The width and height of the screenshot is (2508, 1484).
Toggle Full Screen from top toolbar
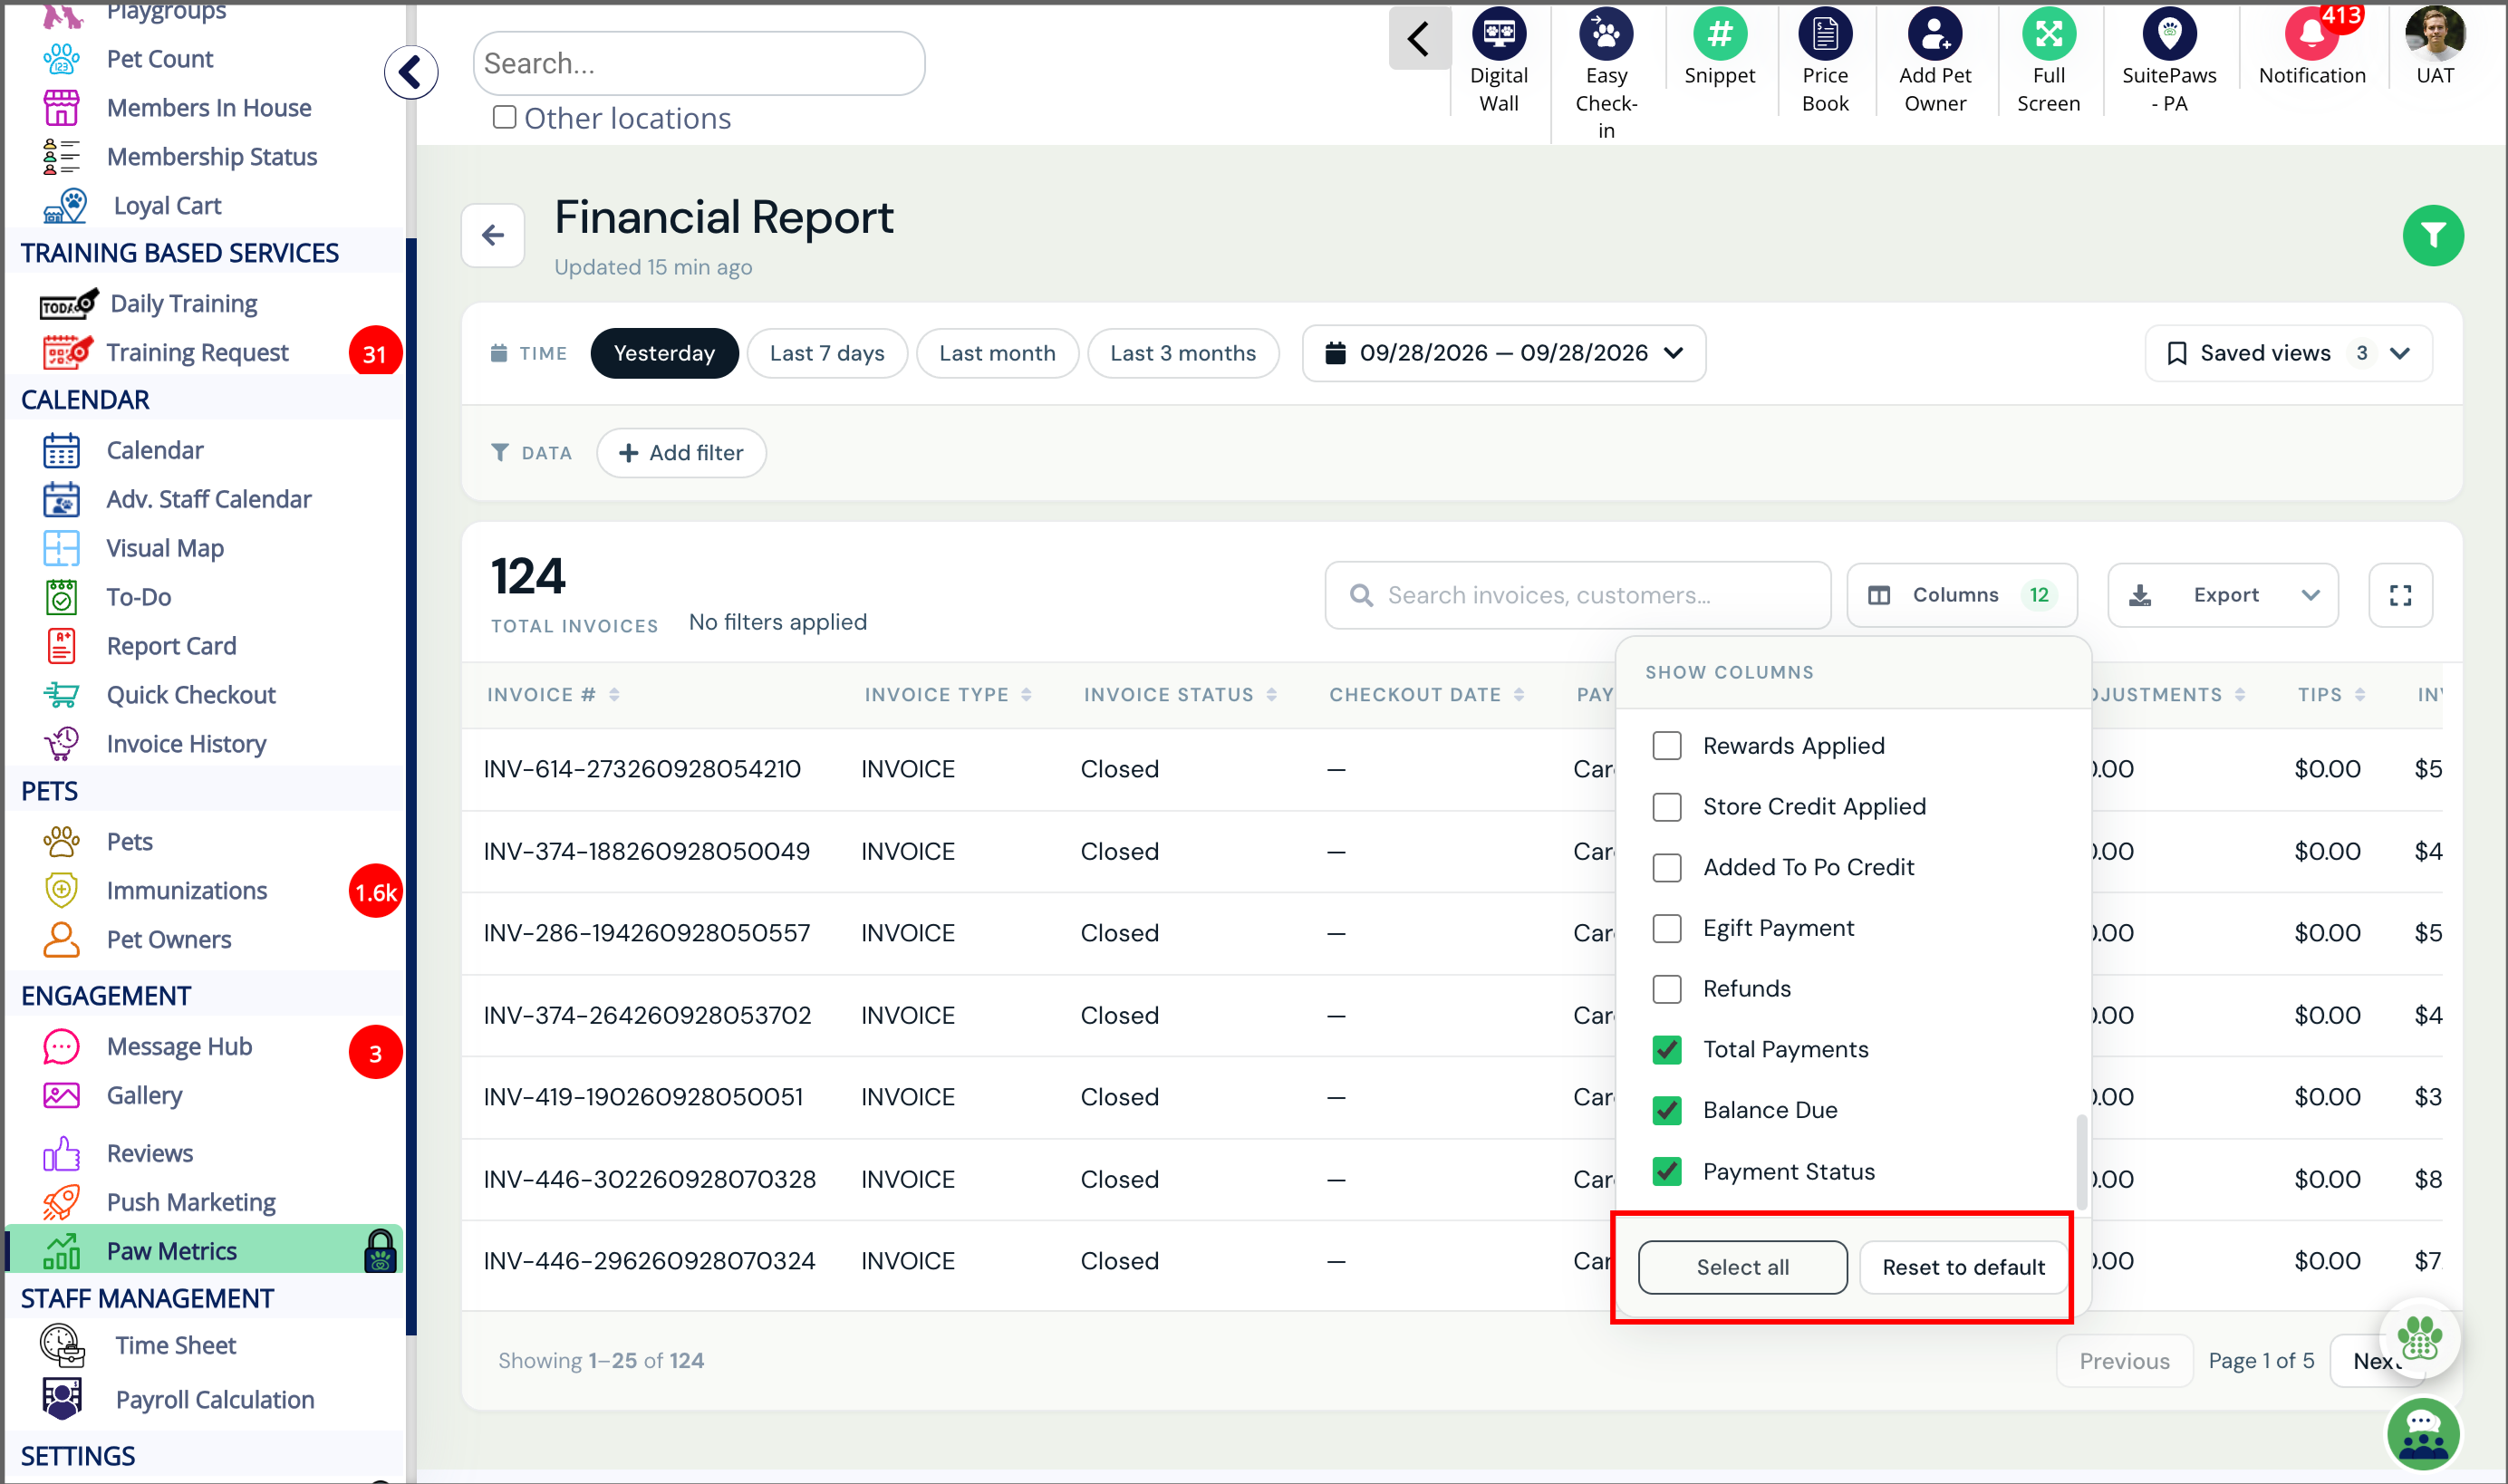[x=2048, y=35]
